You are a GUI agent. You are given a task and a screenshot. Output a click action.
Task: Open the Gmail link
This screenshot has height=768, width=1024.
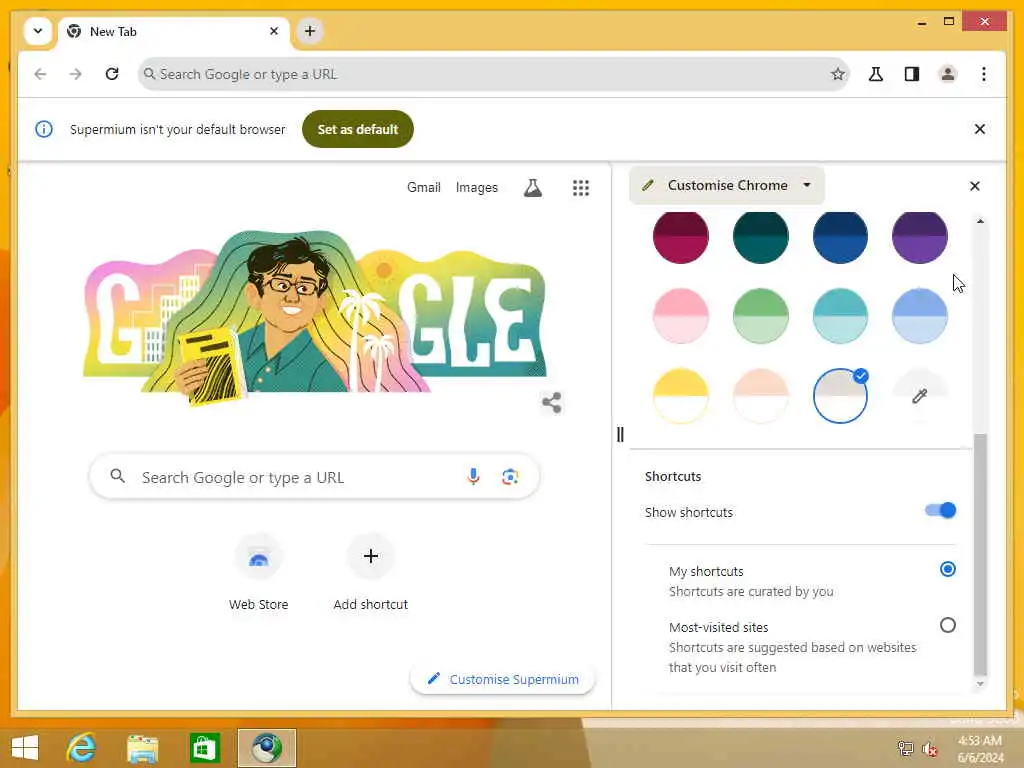424,187
